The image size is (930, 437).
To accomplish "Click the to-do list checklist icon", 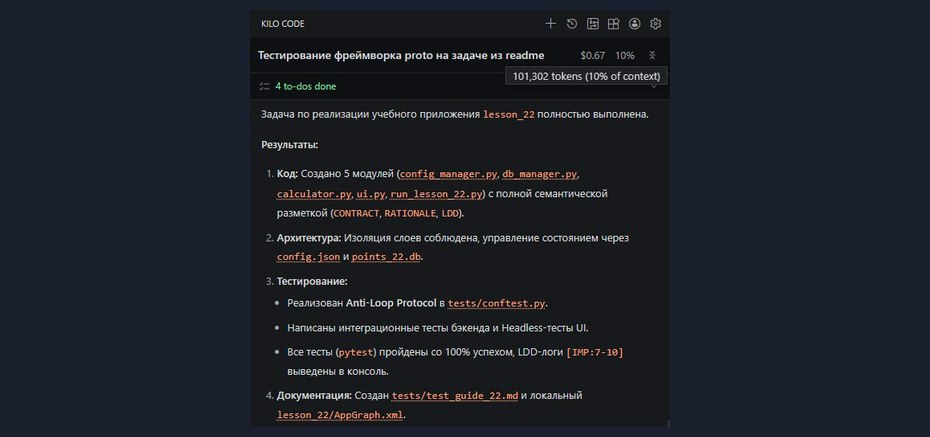I will pyautogui.click(x=265, y=87).
